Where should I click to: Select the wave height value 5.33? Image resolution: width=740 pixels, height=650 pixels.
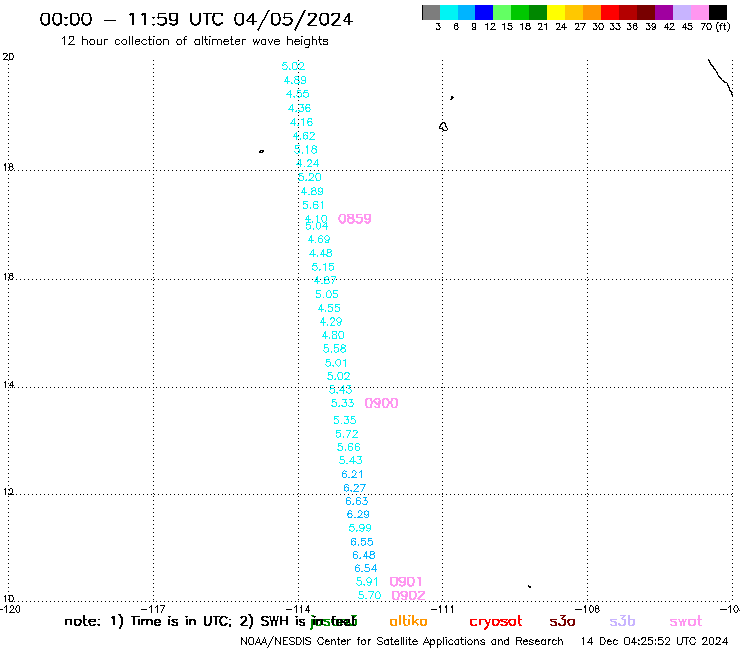[342, 403]
